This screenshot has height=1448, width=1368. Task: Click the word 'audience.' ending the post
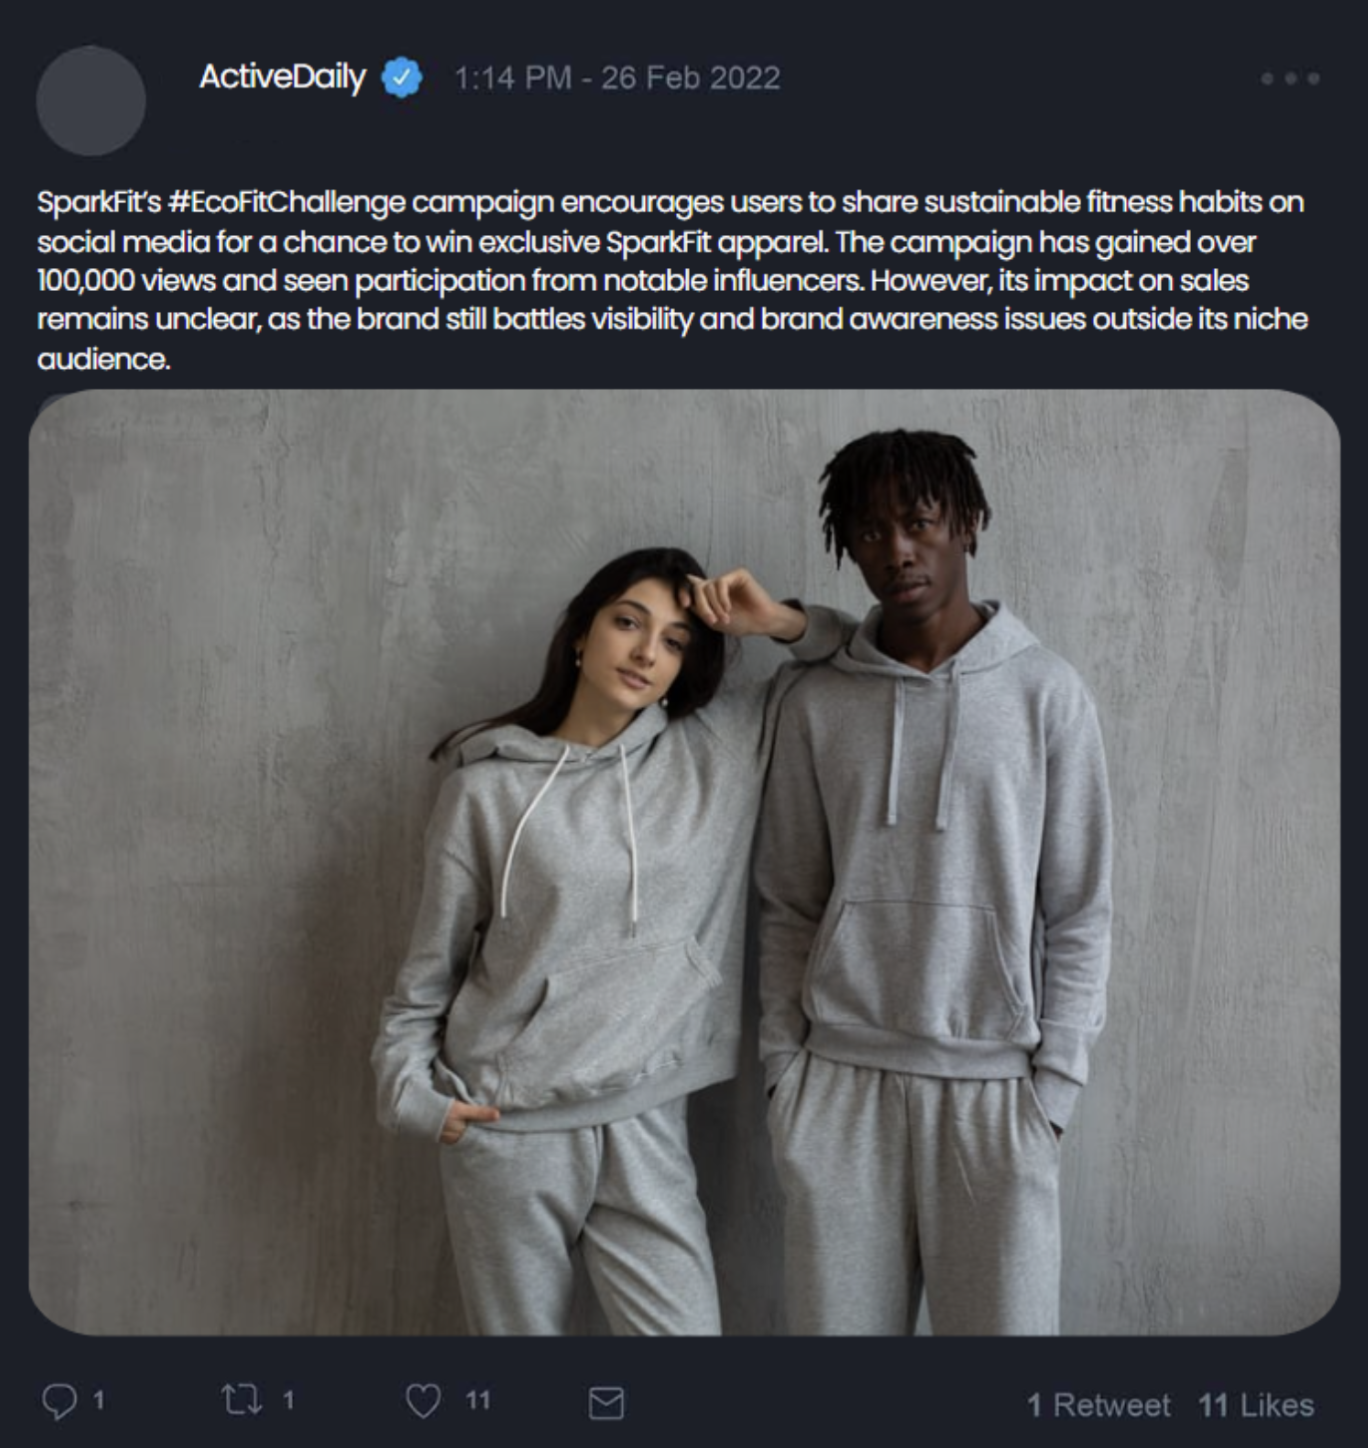pyautogui.click(x=104, y=359)
